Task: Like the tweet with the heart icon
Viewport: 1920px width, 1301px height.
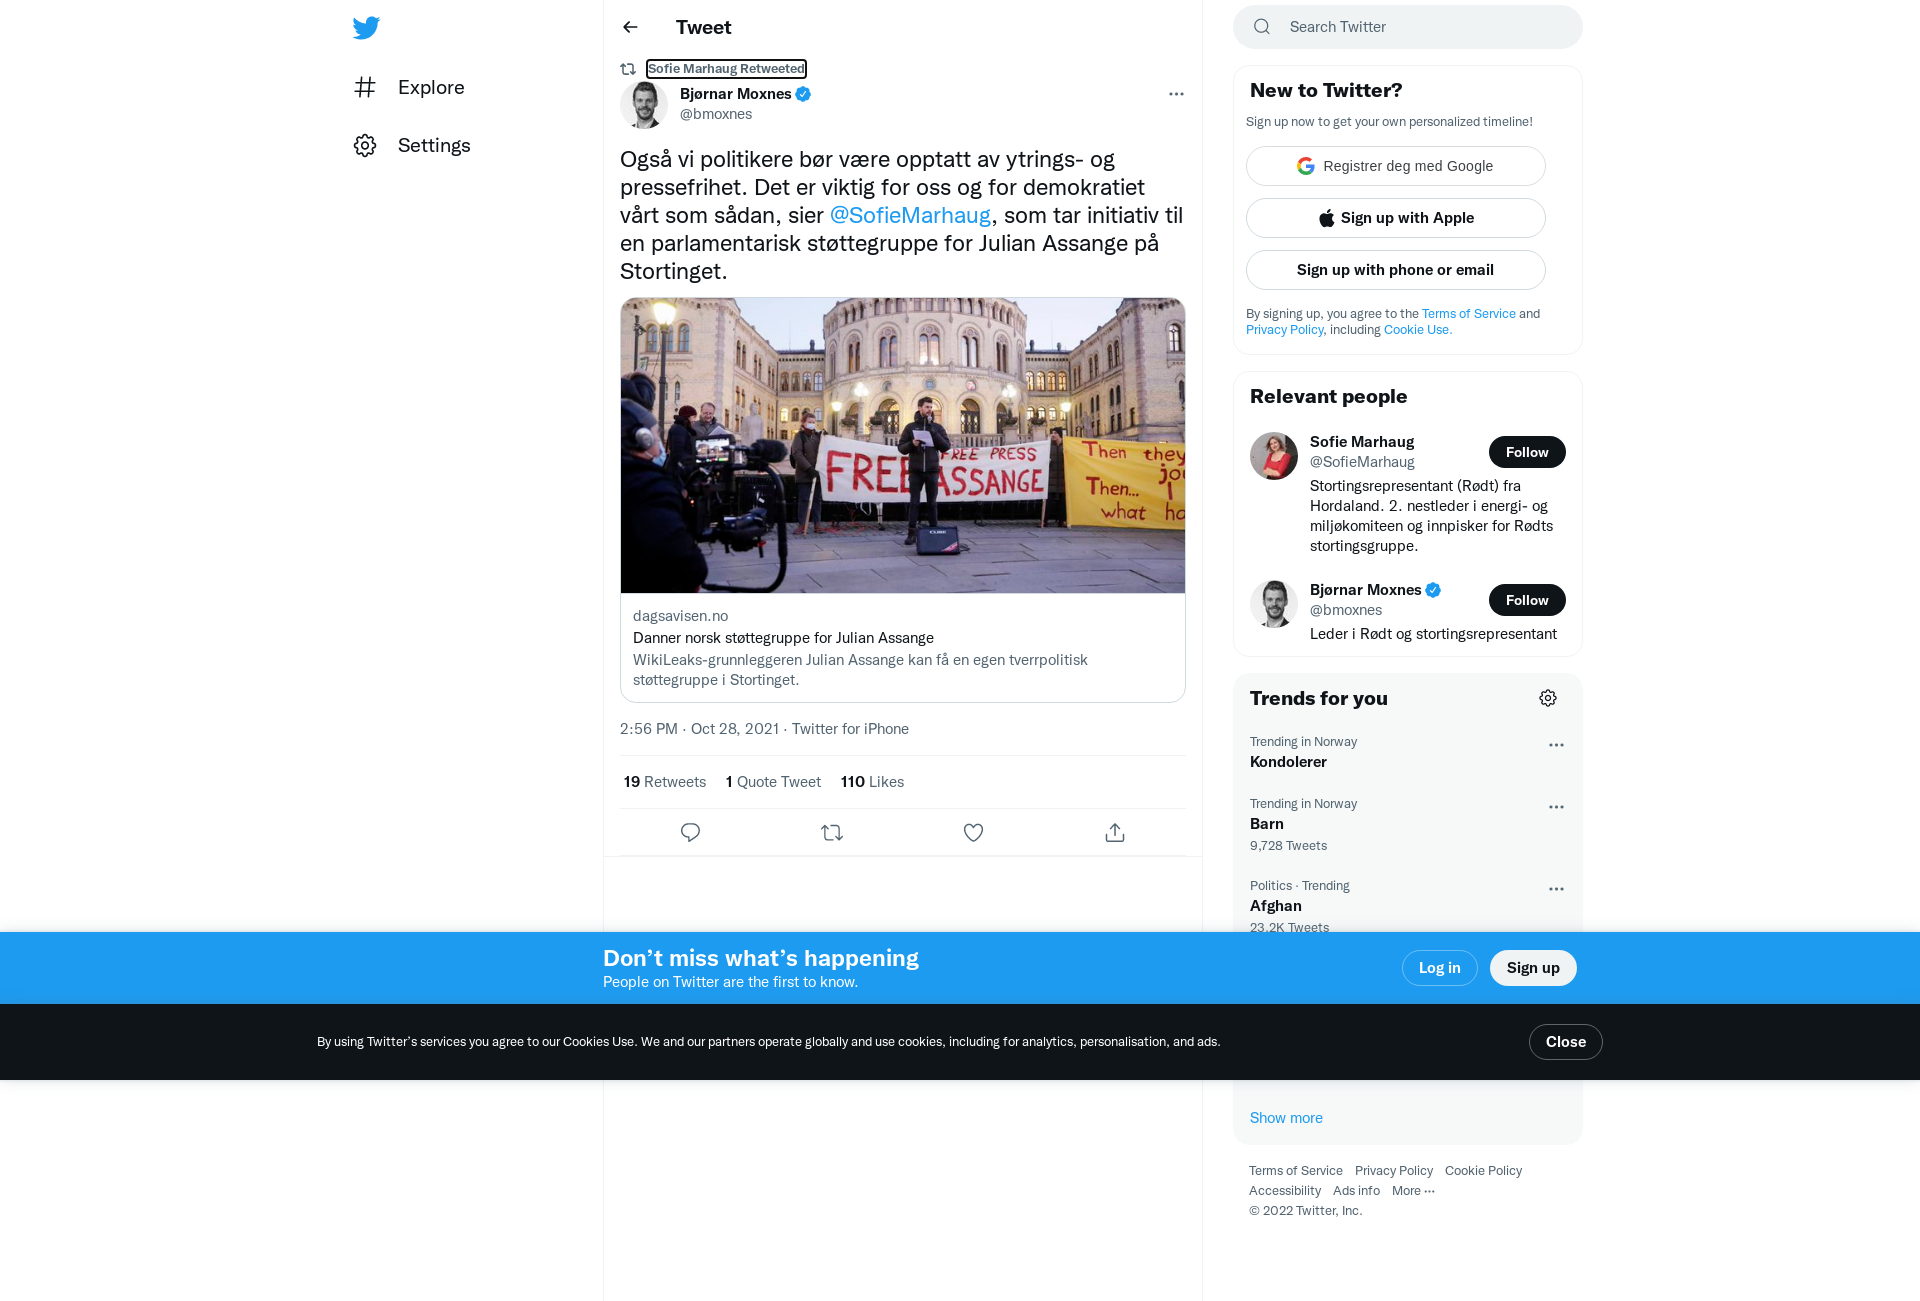Action: 973,832
